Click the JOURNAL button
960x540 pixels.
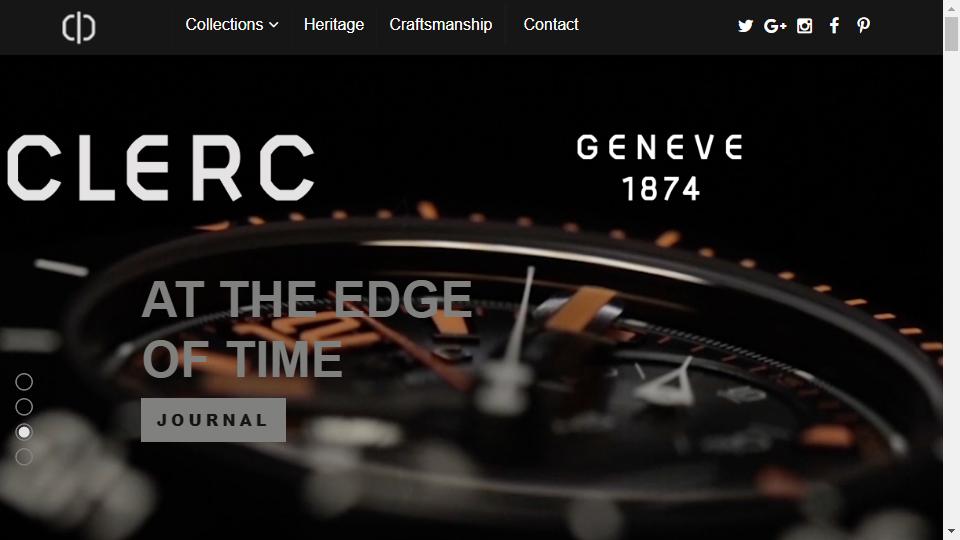pos(213,420)
